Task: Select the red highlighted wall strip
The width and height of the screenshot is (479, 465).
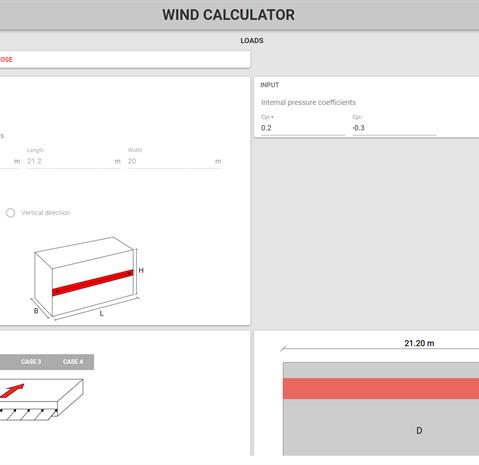Action: click(381, 389)
